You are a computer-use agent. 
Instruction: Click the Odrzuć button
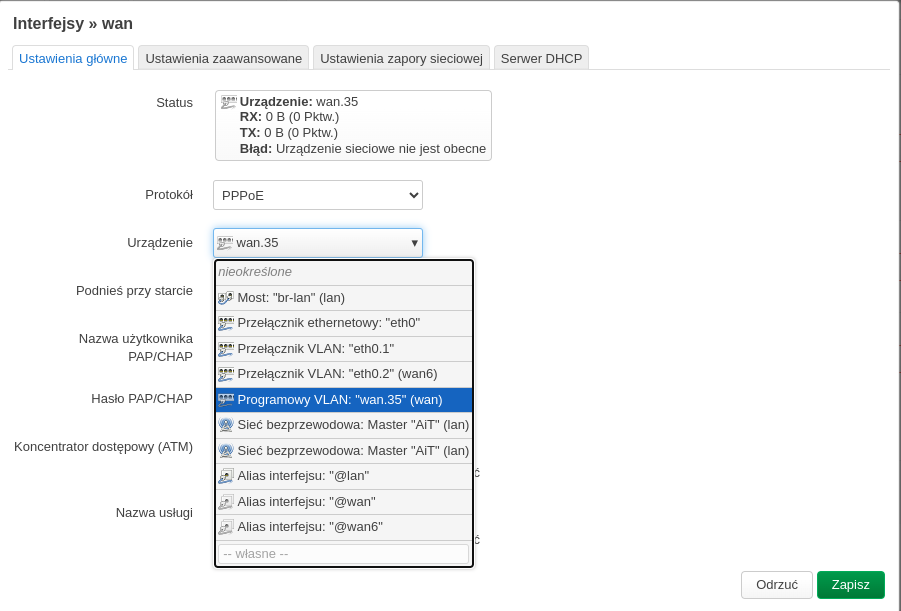coord(776,585)
